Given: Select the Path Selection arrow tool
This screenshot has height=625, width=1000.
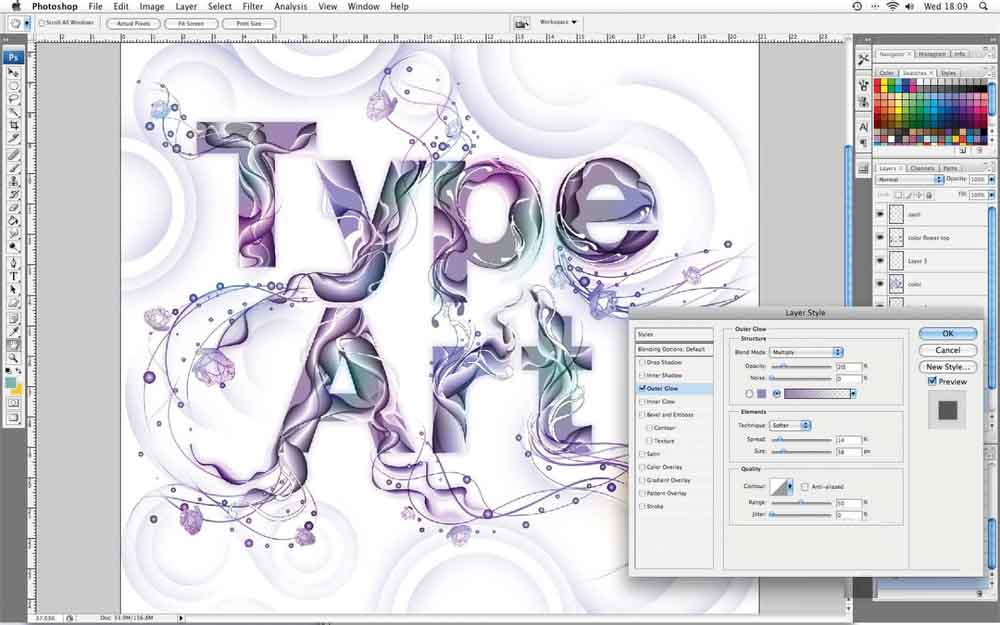Looking at the screenshot, I should (x=13, y=290).
